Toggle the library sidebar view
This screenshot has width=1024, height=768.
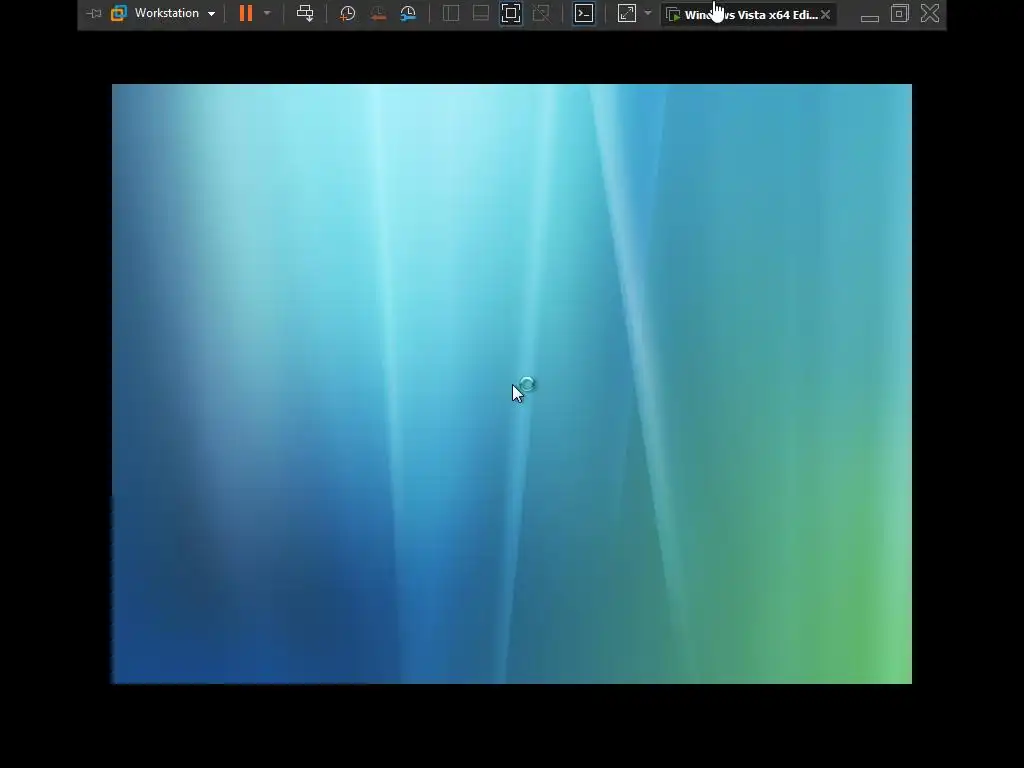pyautogui.click(x=451, y=13)
